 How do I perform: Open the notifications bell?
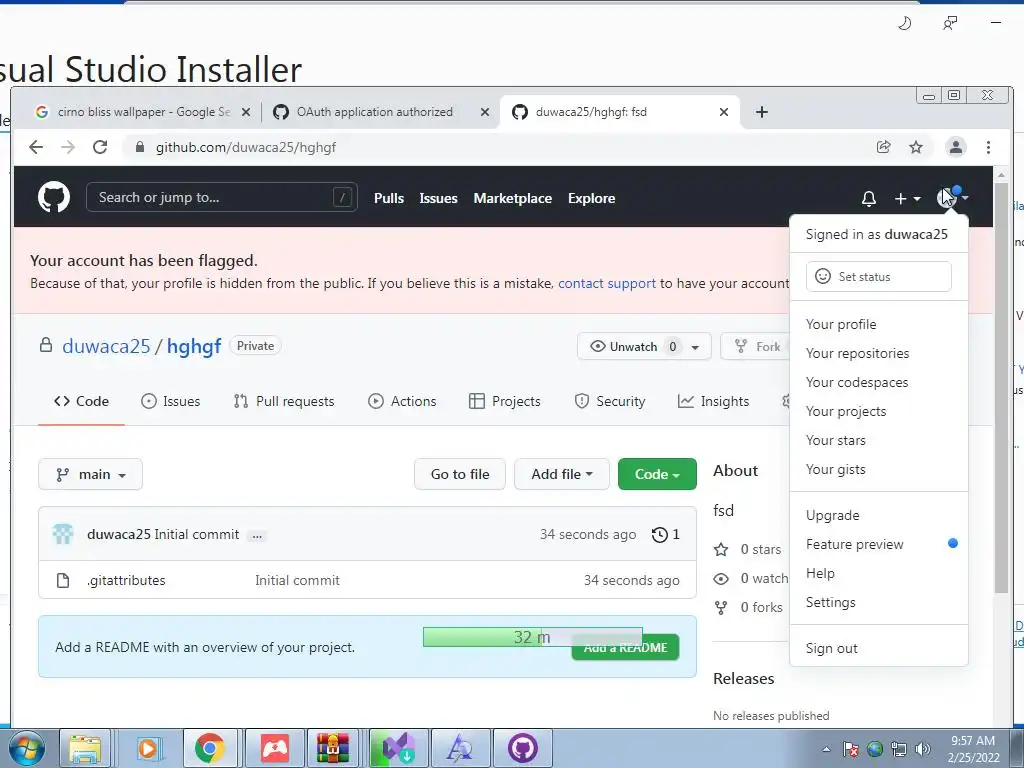point(869,199)
